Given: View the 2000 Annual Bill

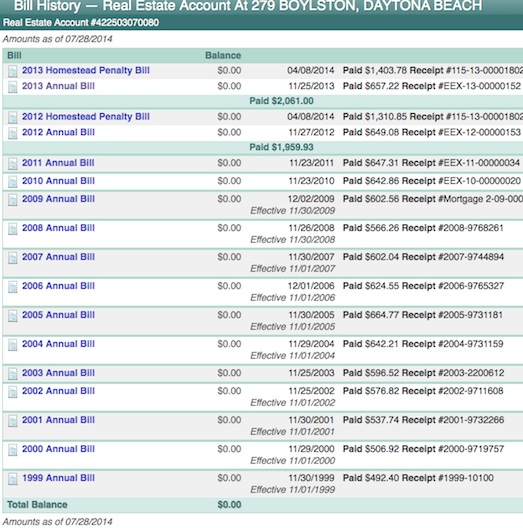Looking at the screenshot, I should coord(58,449).
